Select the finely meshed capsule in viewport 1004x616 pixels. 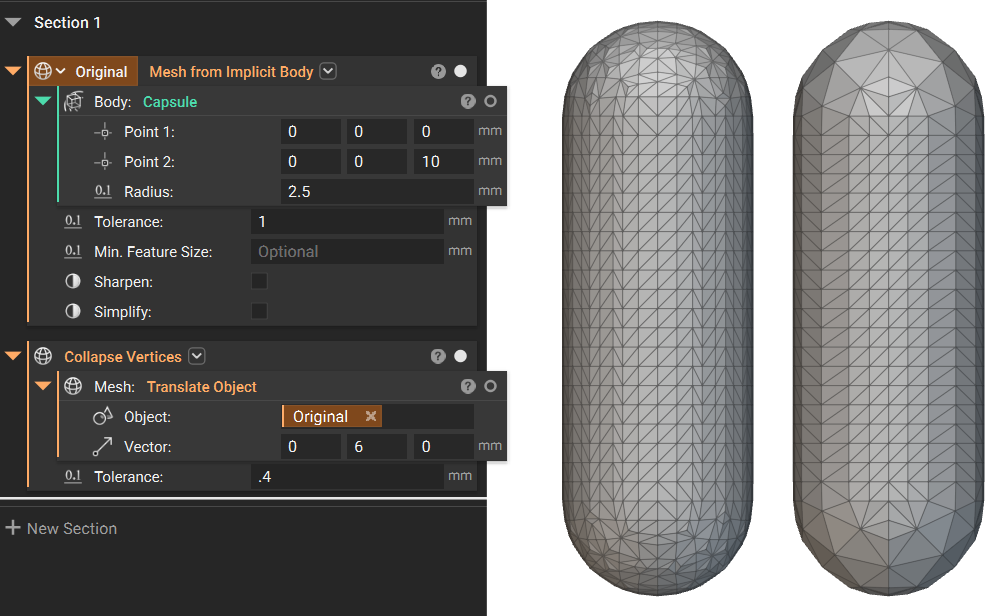tap(658, 308)
